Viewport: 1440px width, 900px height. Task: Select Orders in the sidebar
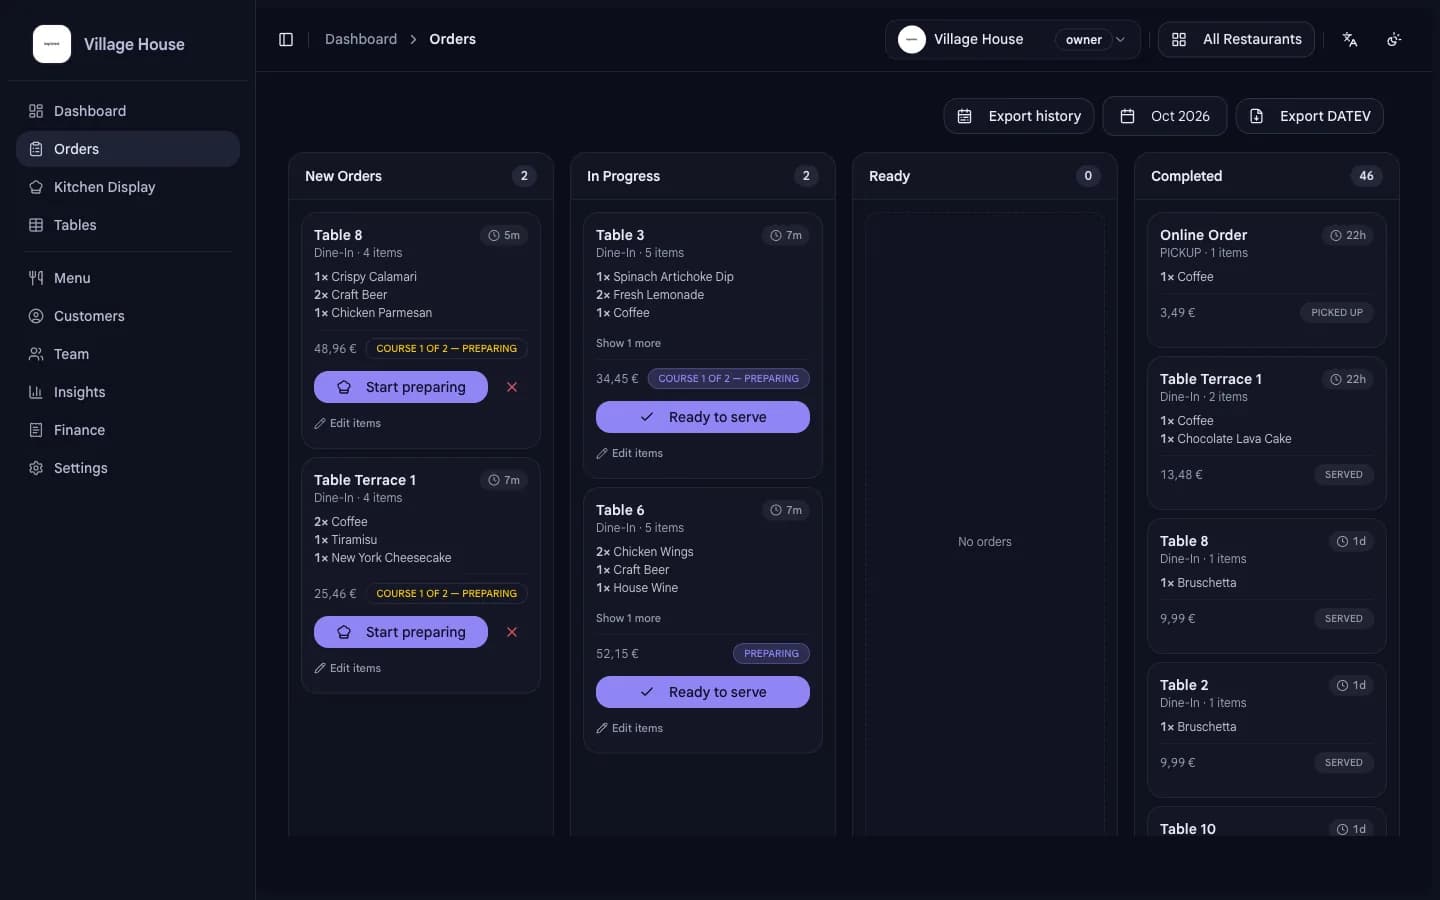pos(128,149)
